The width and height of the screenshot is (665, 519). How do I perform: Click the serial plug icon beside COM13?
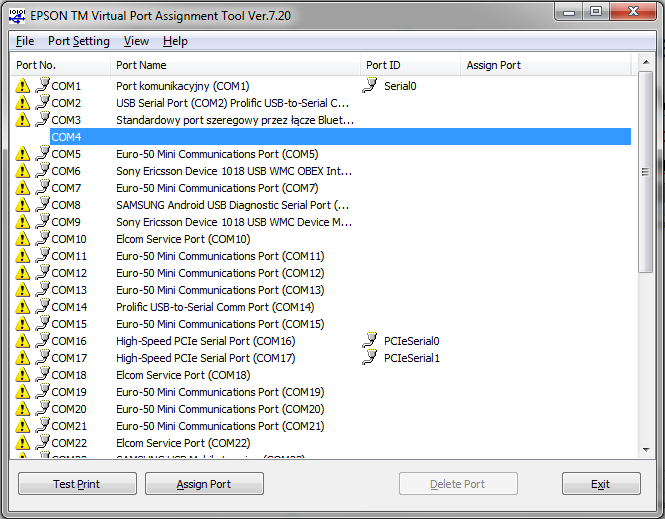pos(42,289)
